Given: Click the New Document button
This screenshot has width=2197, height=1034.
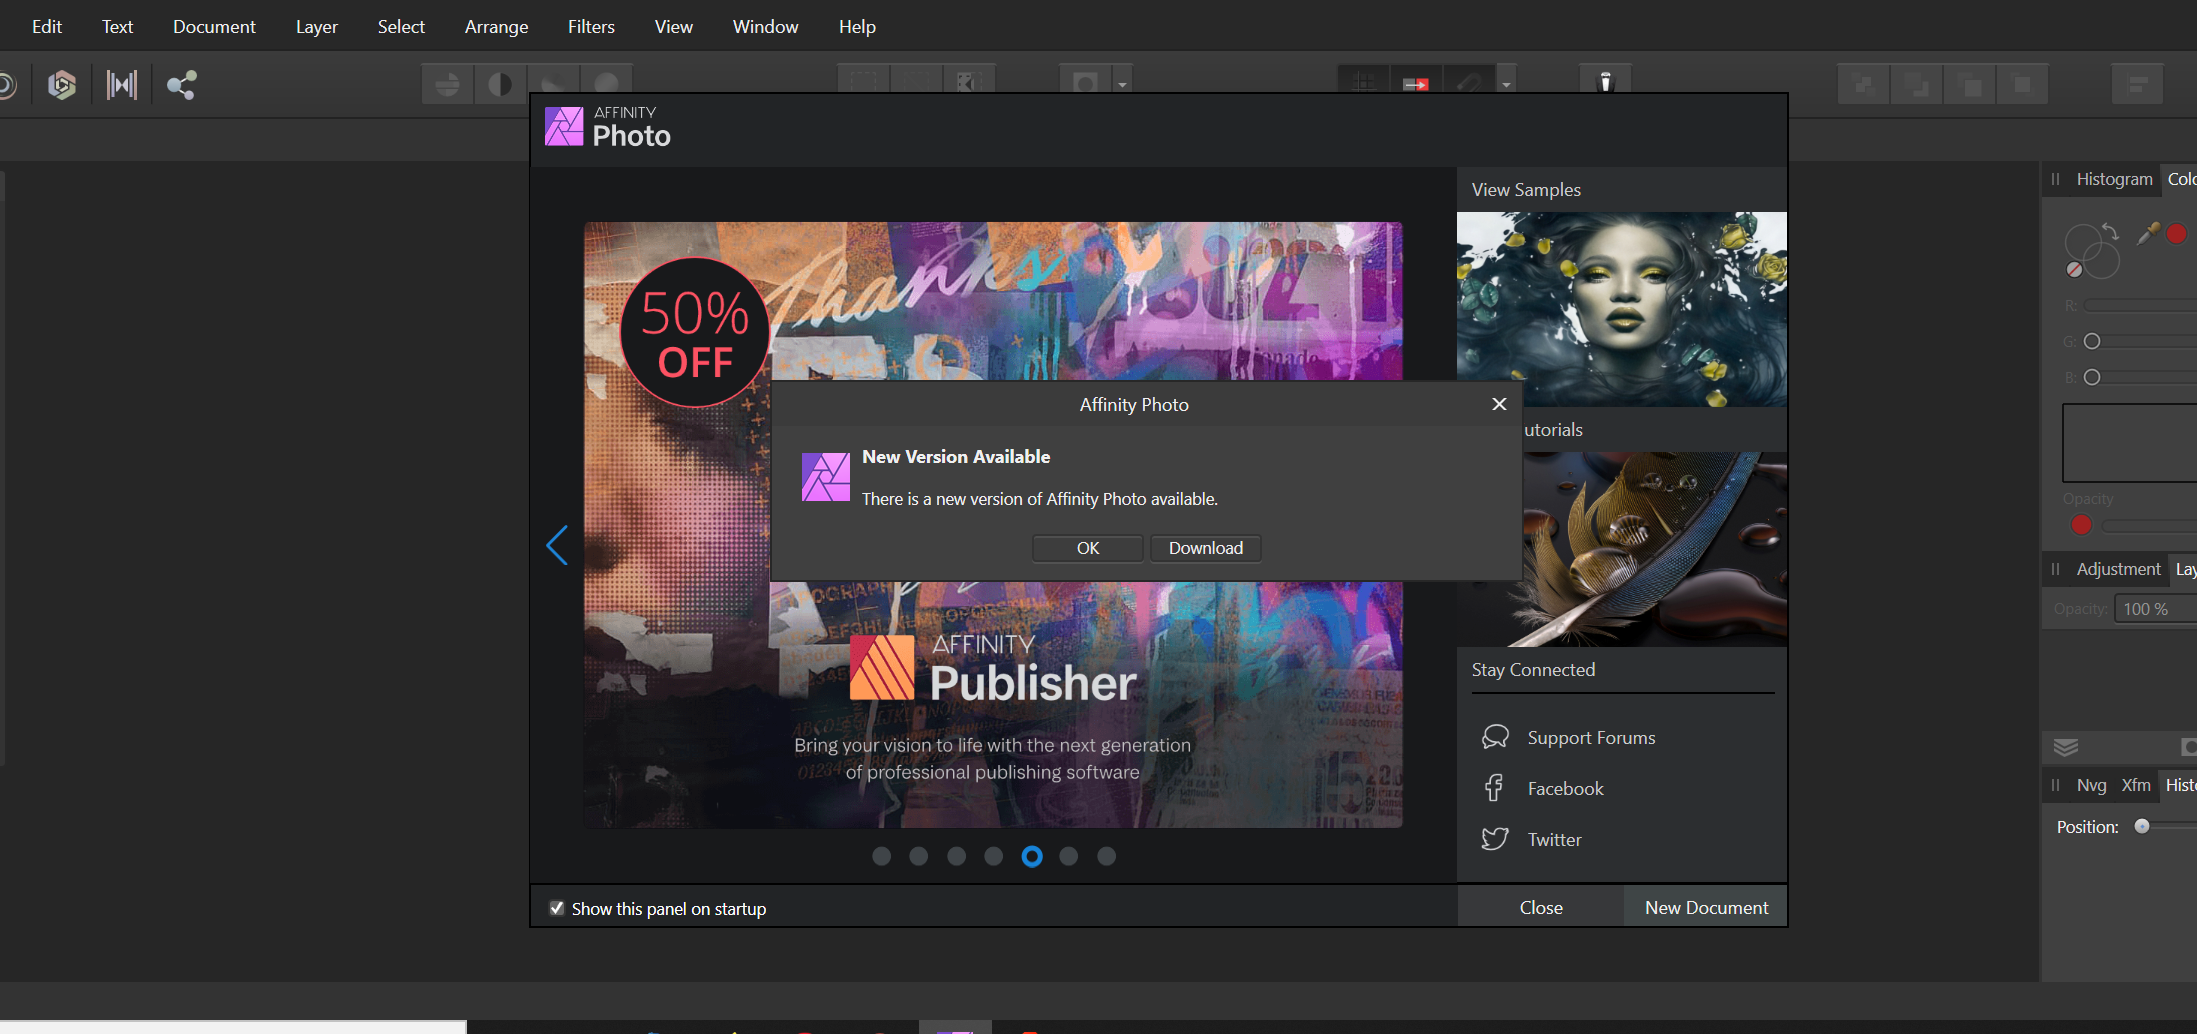Looking at the screenshot, I should [1706, 907].
